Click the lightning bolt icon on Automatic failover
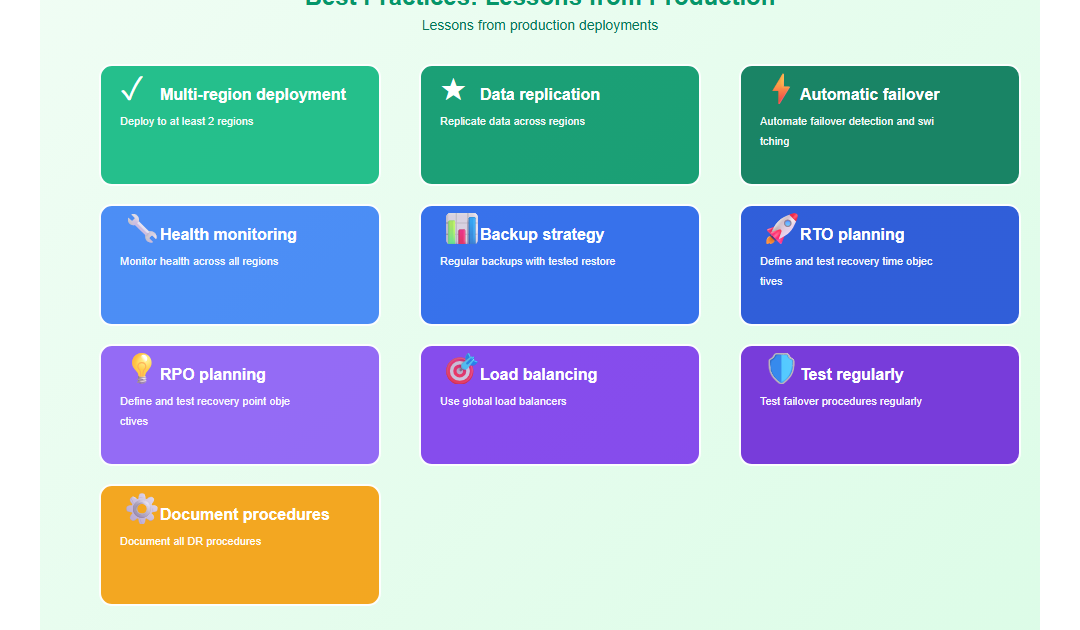1080x630 pixels. point(781,89)
